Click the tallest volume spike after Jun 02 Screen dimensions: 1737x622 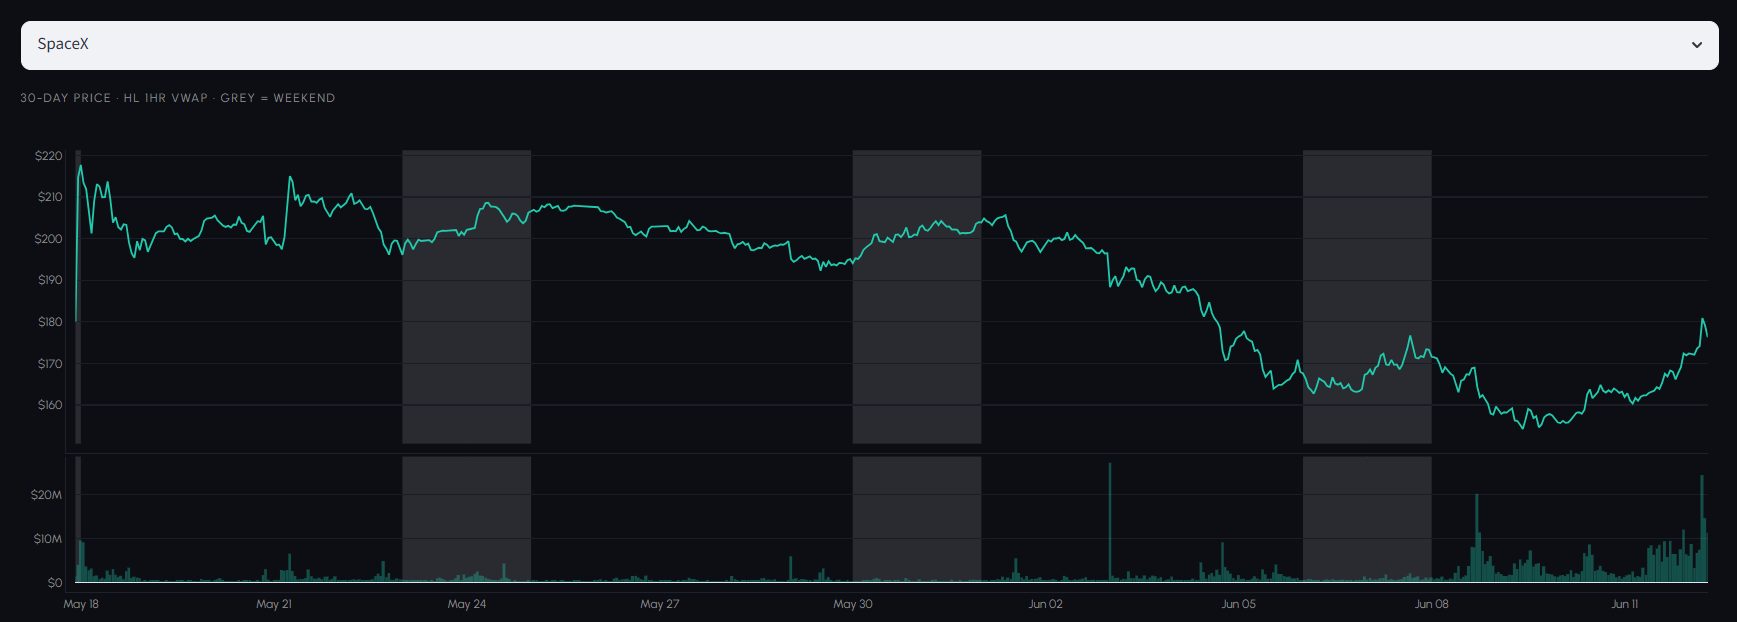click(x=1110, y=522)
